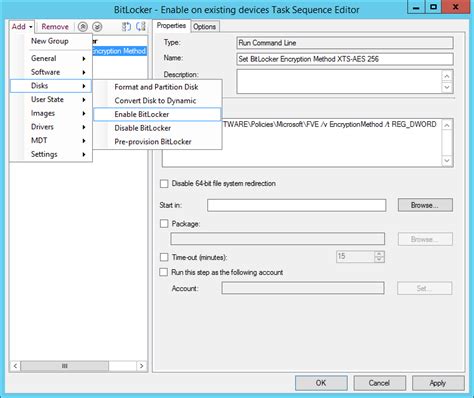The width and height of the screenshot is (474, 398).
Task: Check Run this step as following account
Action: coord(164,272)
